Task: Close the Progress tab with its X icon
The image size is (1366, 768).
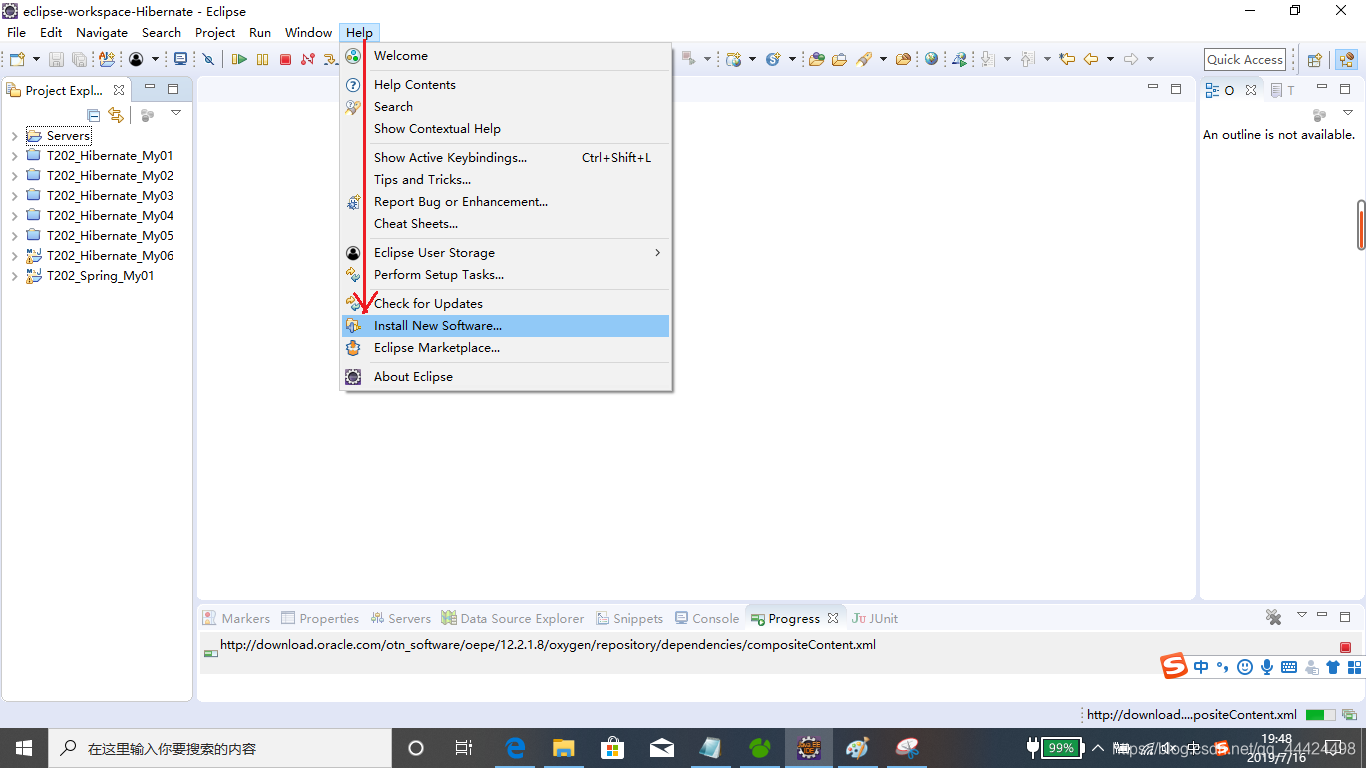Action: (833, 618)
